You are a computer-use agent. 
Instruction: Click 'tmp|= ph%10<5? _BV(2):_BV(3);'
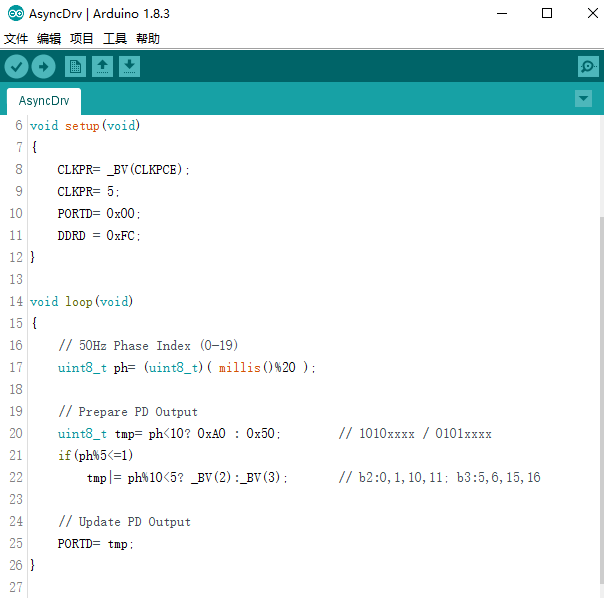pos(187,478)
